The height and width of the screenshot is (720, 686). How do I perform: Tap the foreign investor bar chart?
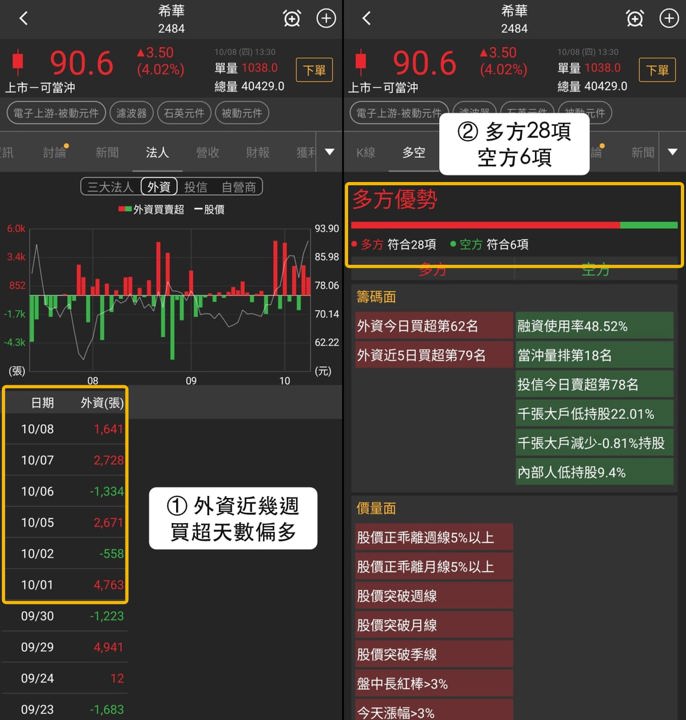tap(170, 299)
